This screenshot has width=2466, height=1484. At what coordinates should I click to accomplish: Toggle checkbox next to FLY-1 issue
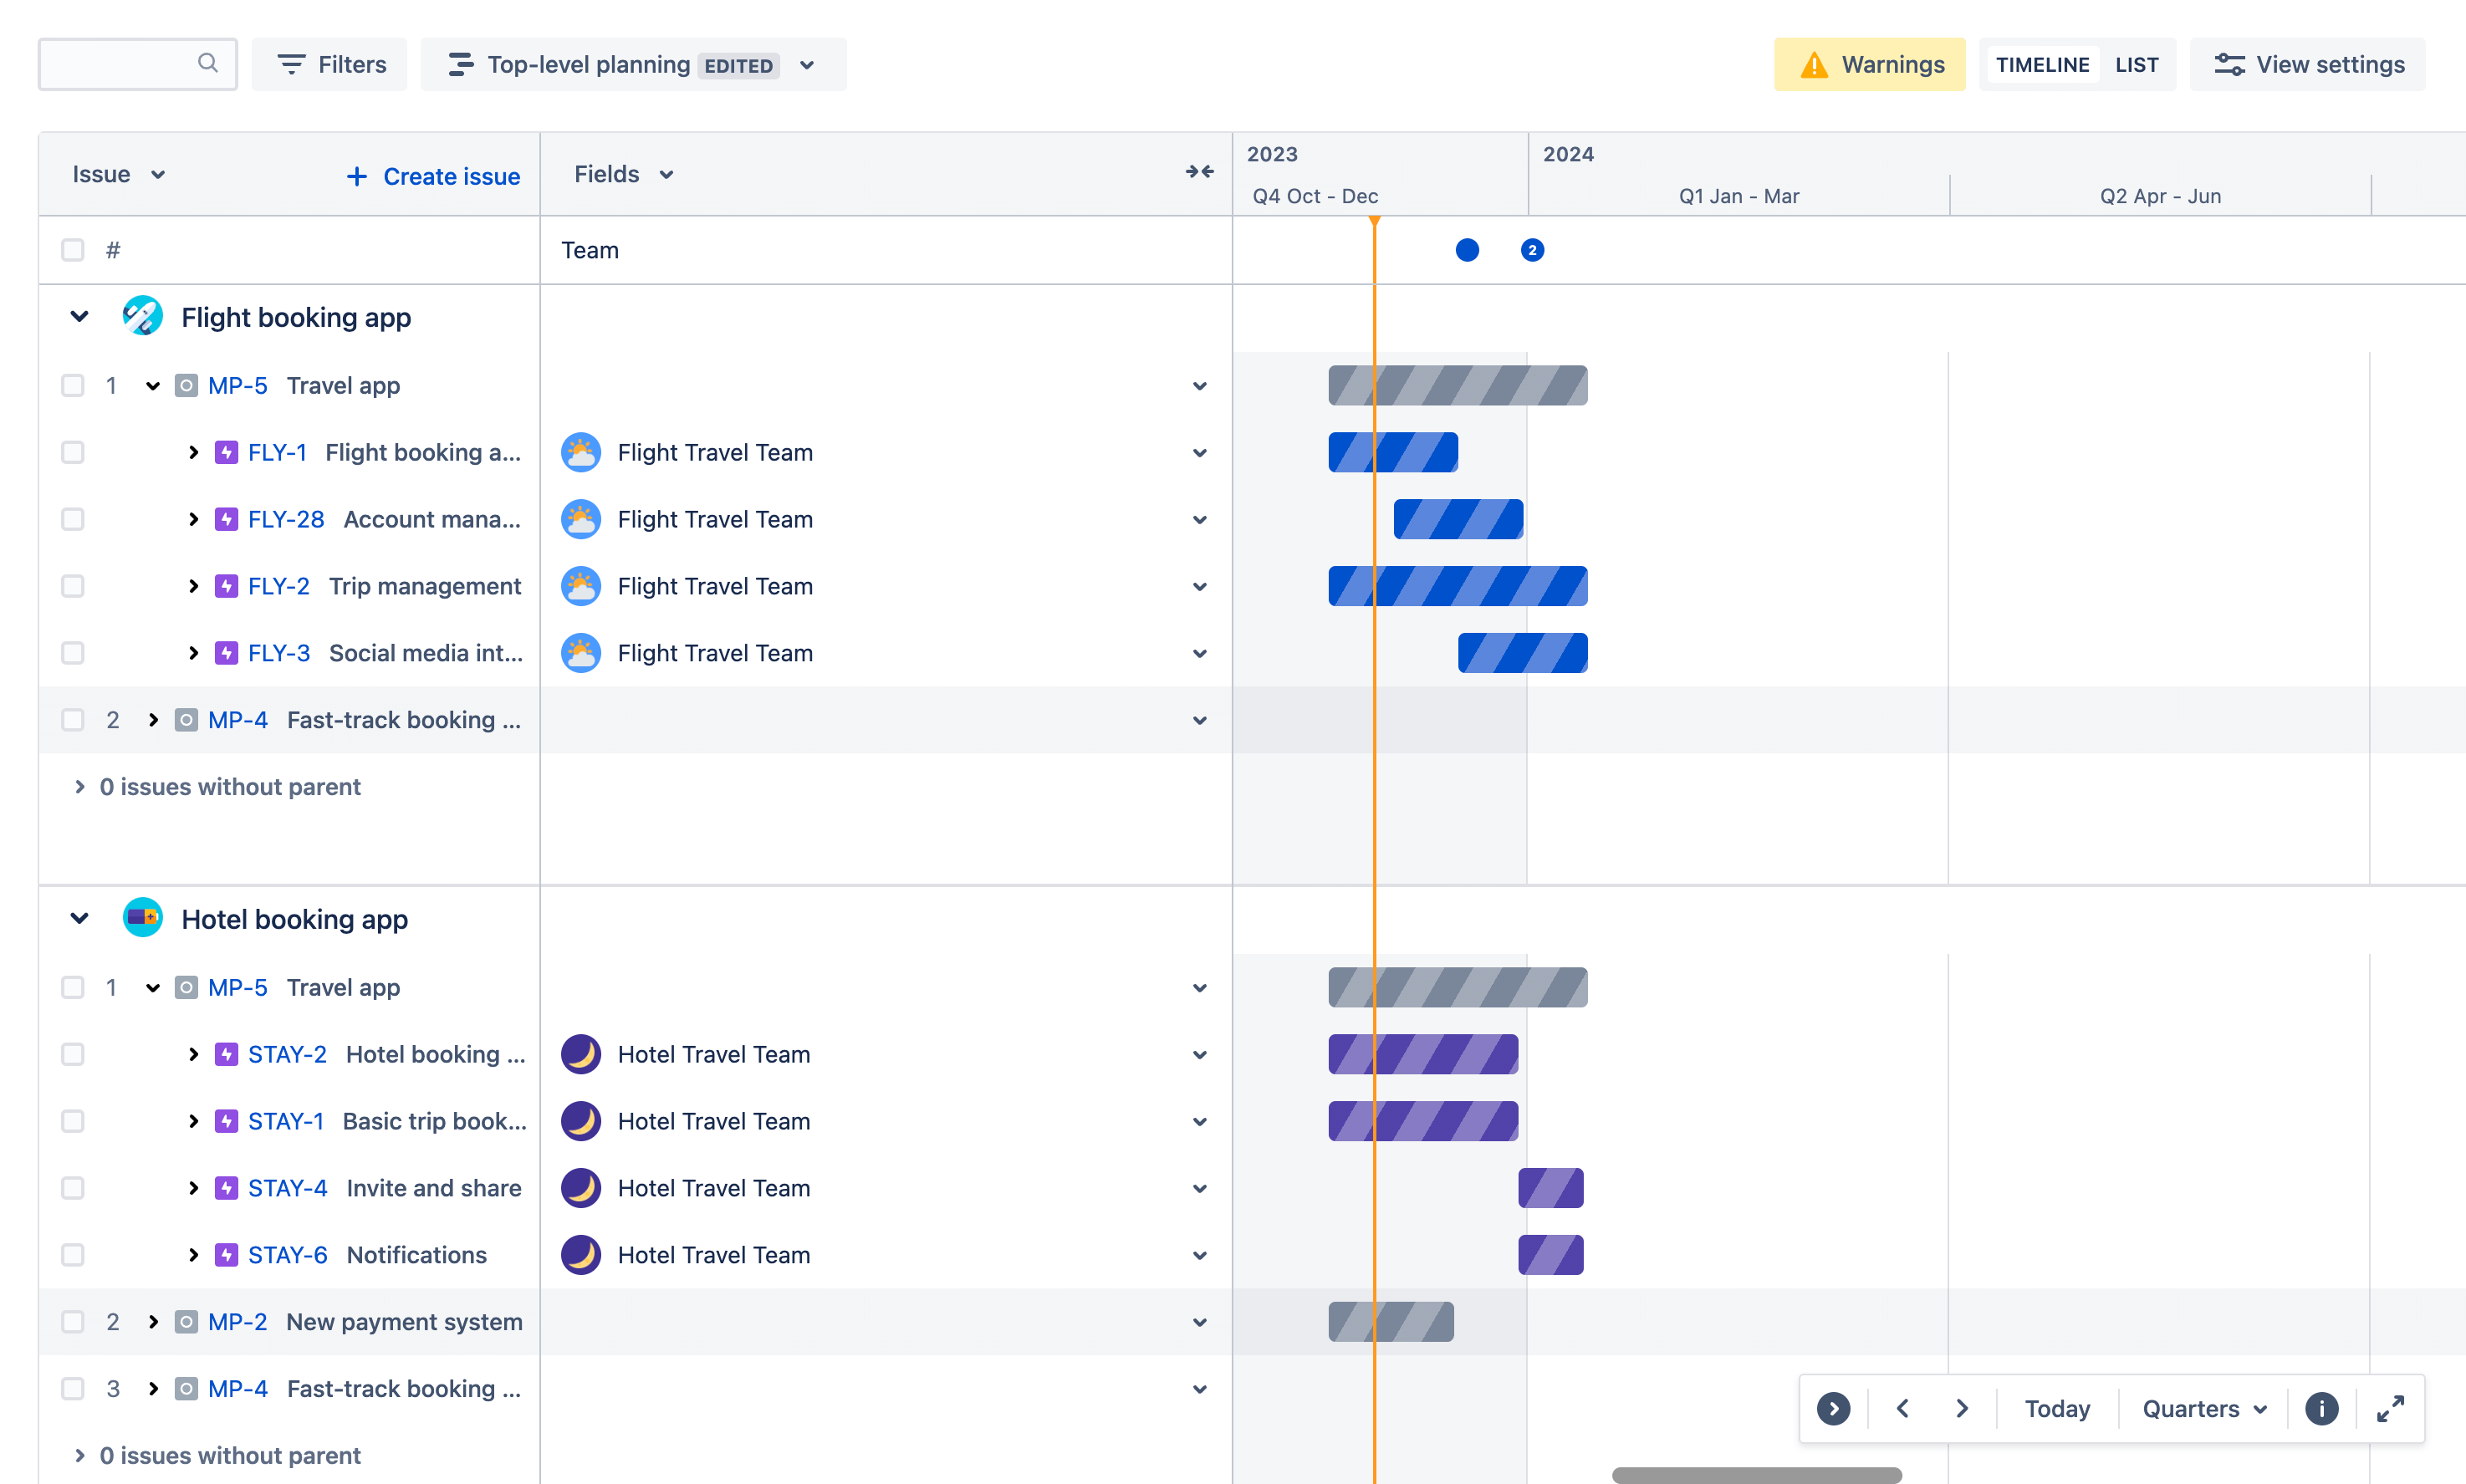[x=70, y=452]
